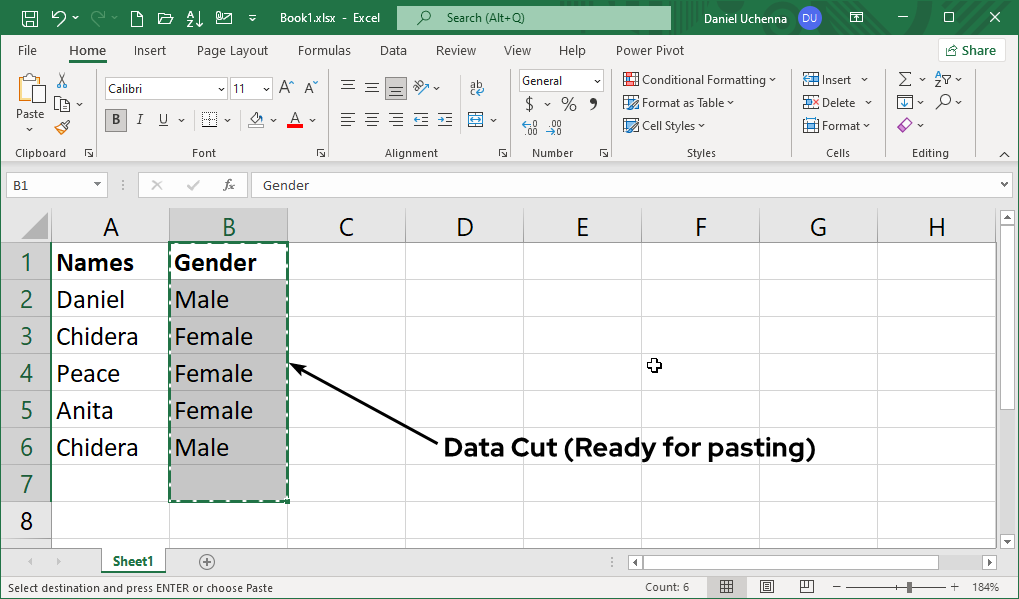Select the Format Painter brush
Viewport: 1019px width, 599px height.
[62, 127]
